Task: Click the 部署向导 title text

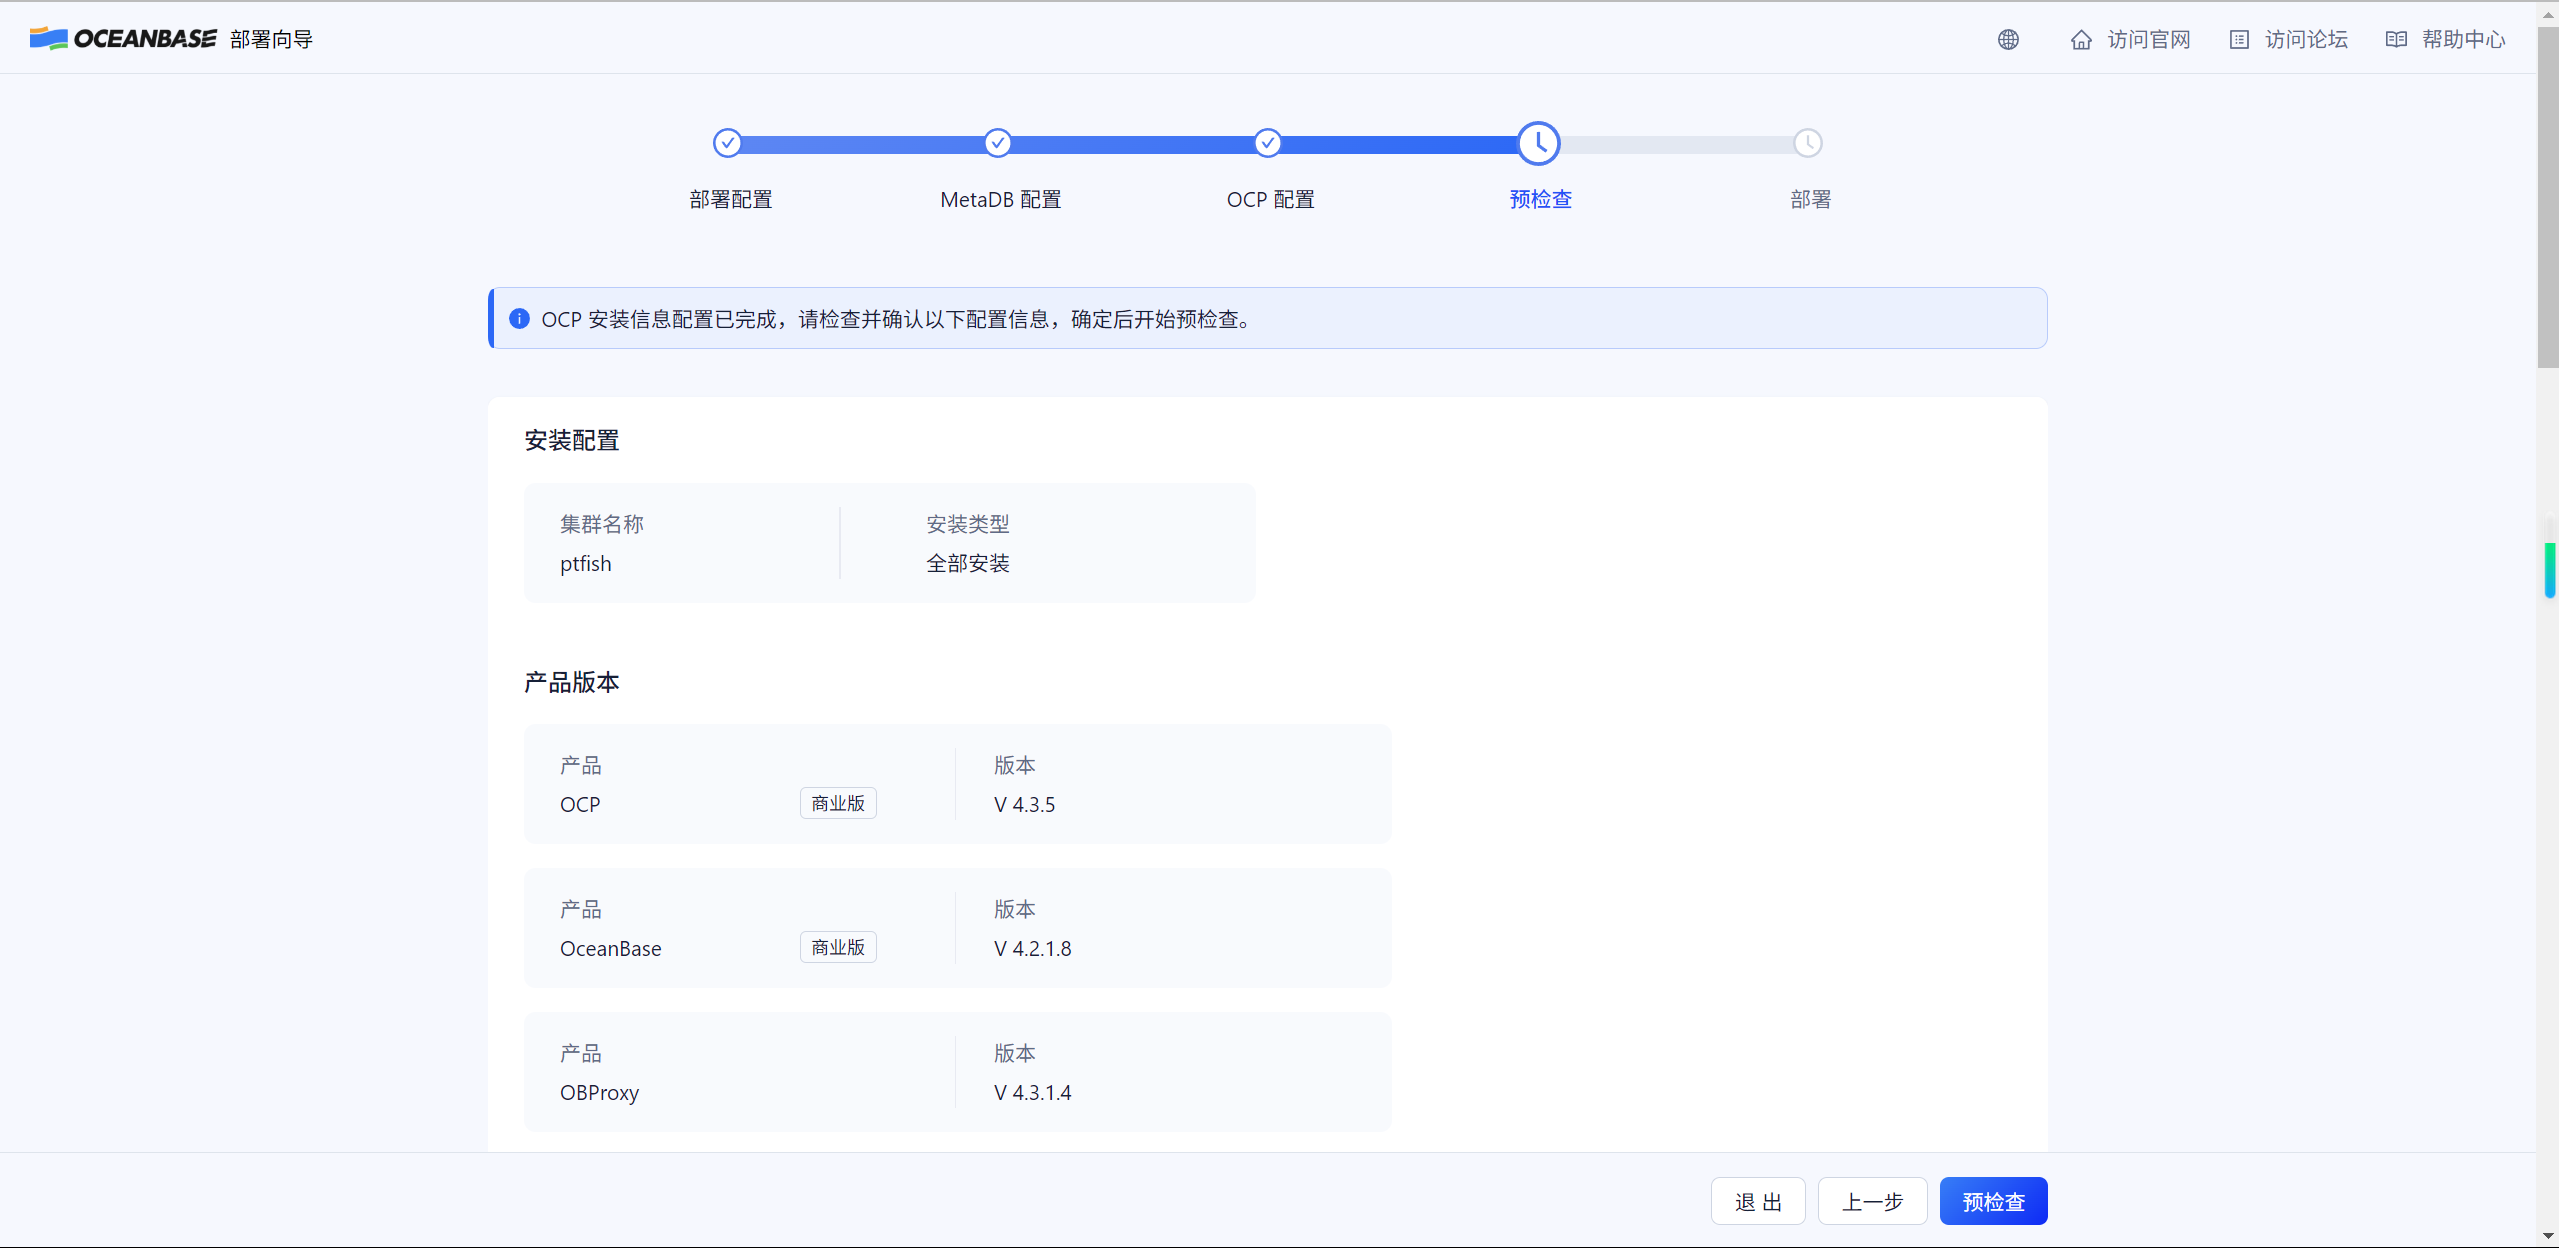Action: coord(271,39)
